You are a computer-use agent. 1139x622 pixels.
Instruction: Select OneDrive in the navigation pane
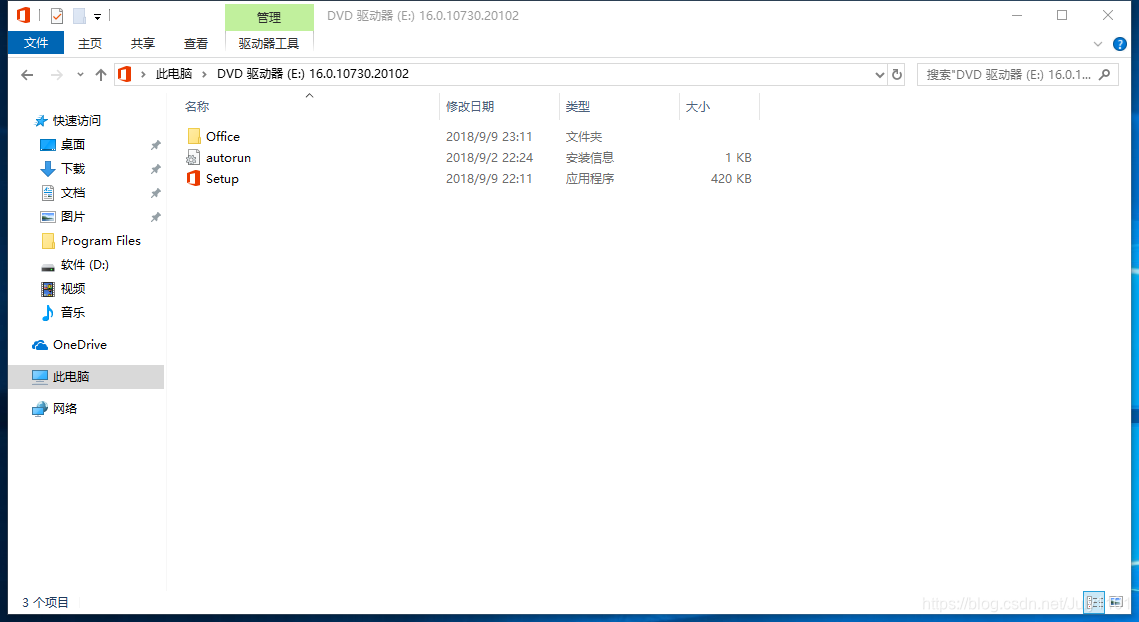point(79,344)
